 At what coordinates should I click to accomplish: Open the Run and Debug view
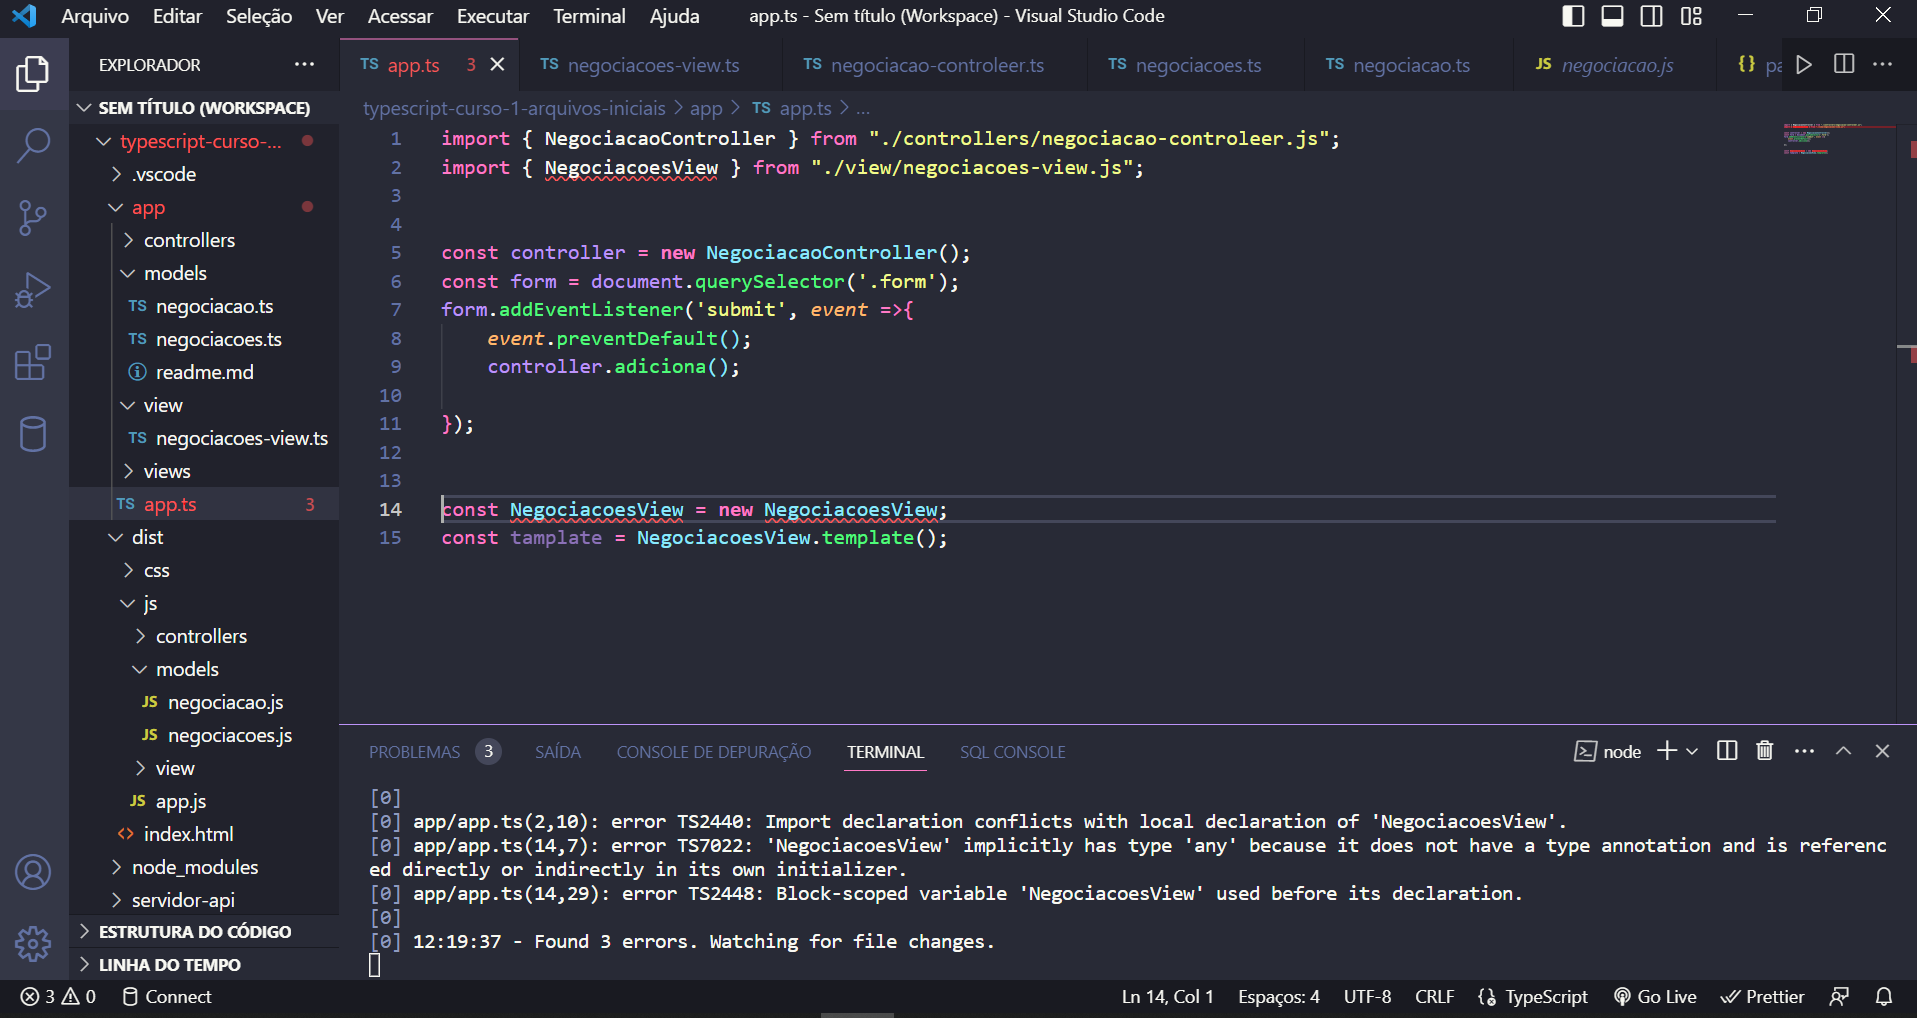(x=33, y=290)
